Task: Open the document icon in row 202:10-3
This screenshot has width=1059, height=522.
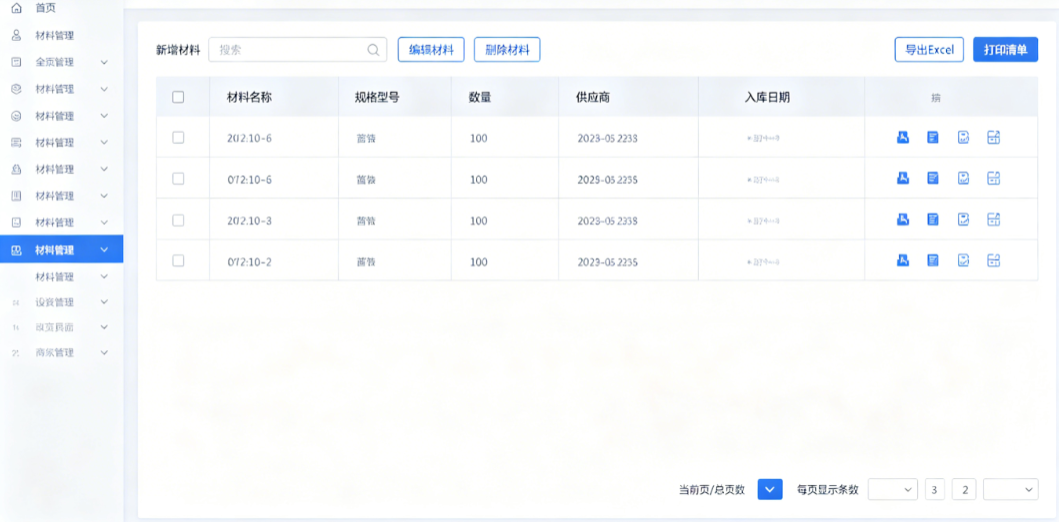Action: click(x=933, y=219)
